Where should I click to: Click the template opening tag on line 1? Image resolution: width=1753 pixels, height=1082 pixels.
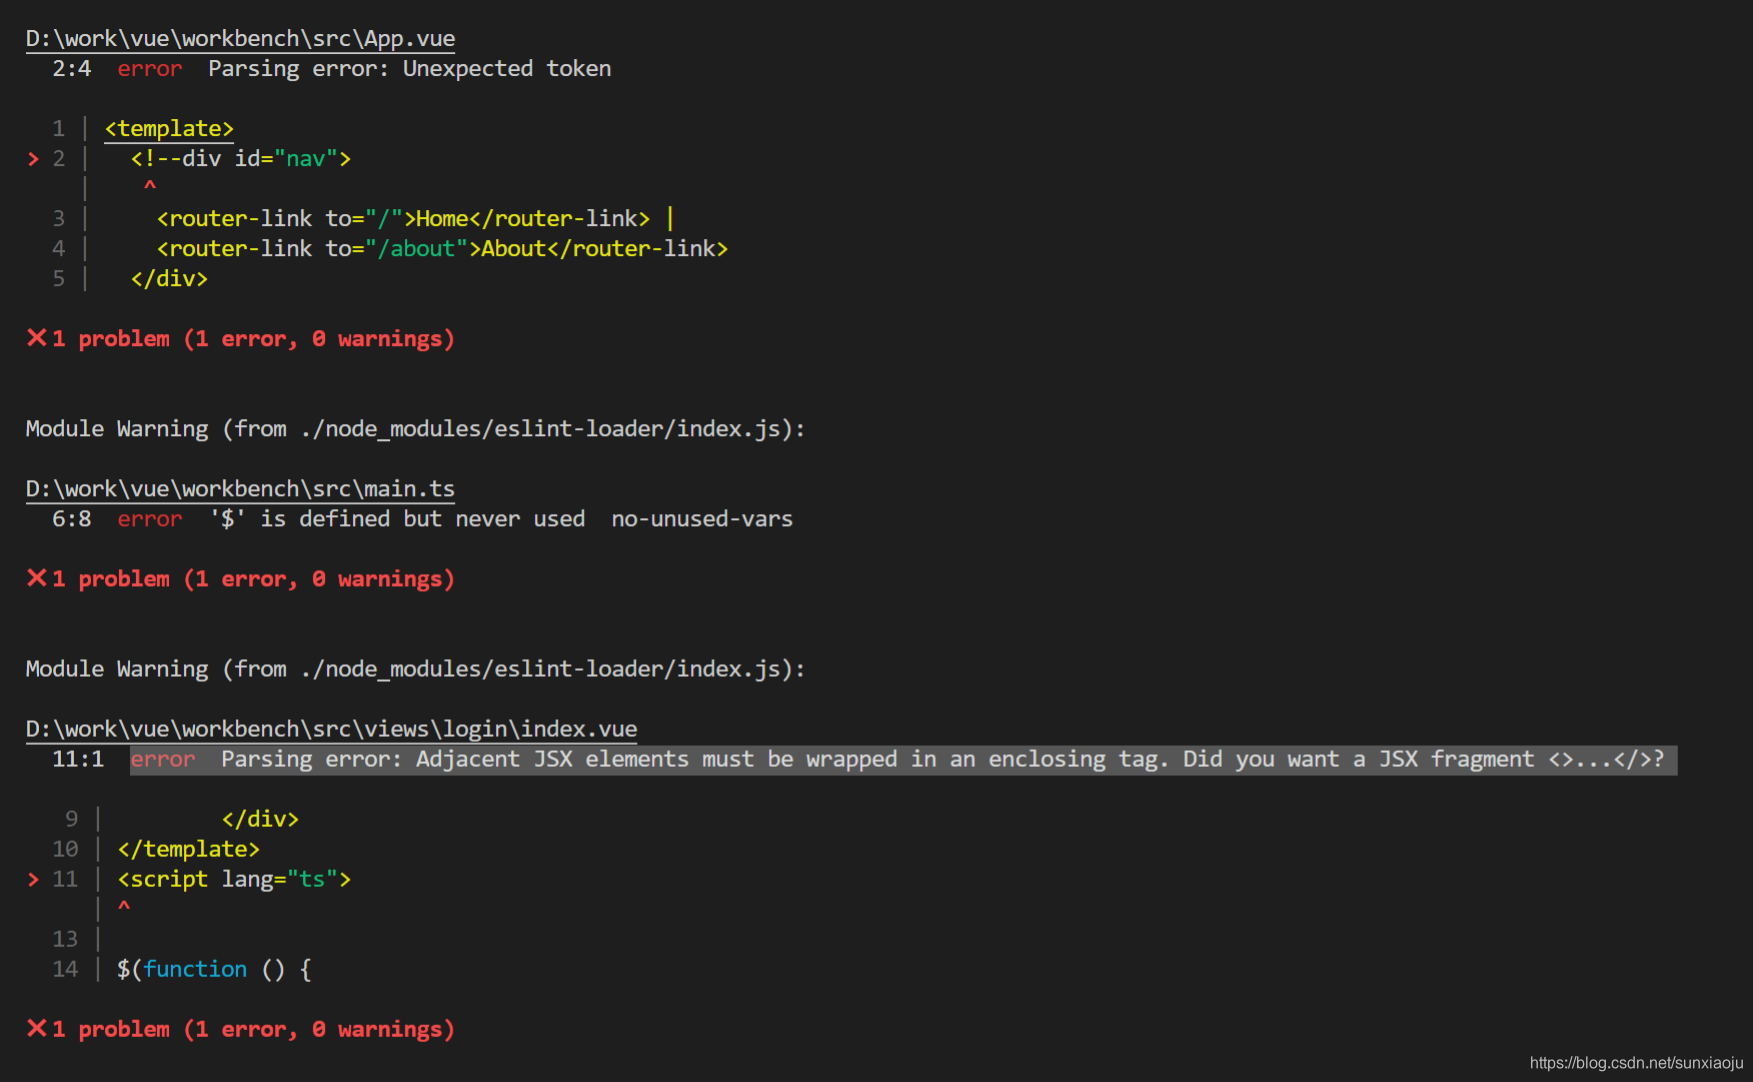coord(168,128)
